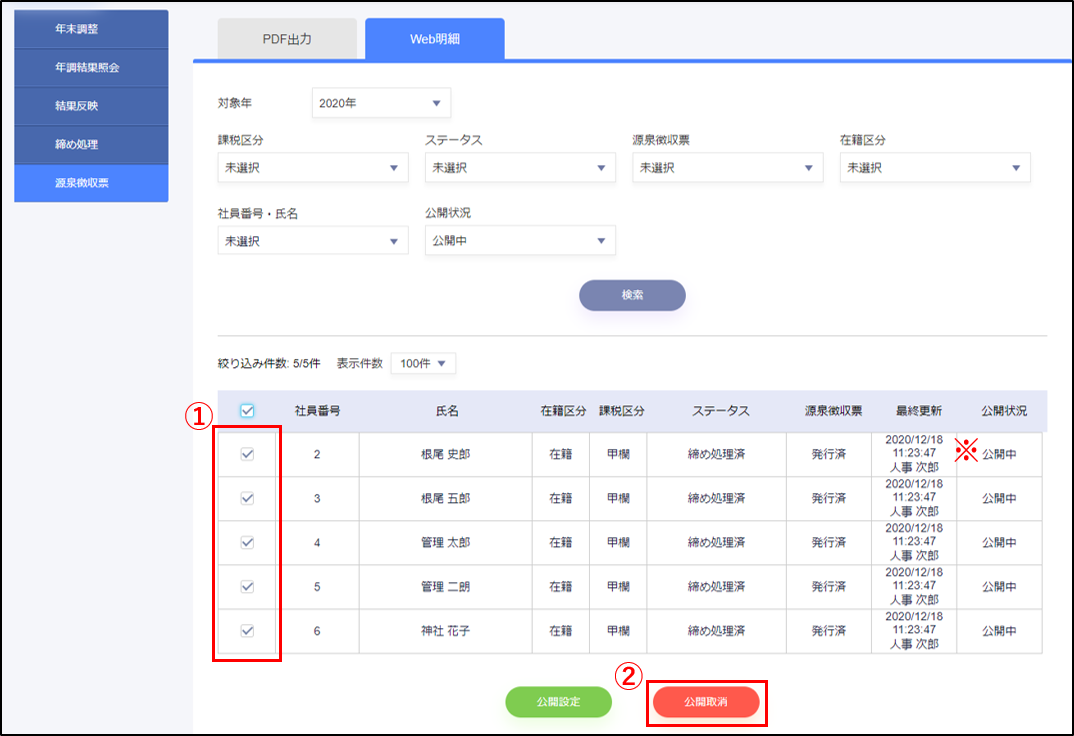Image resolution: width=1074 pixels, height=736 pixels.
Task: Switch to the PDF出力 tab
Action: [x=287, y=40]
